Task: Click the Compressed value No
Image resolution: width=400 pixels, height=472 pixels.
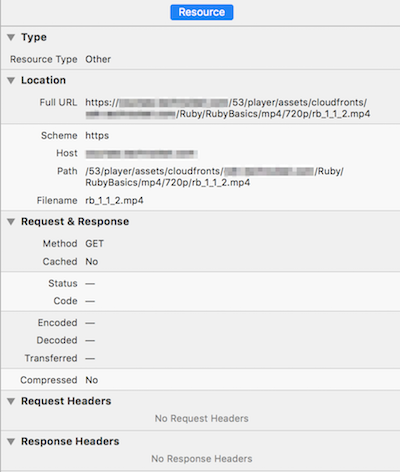Action: coord(92,380)
